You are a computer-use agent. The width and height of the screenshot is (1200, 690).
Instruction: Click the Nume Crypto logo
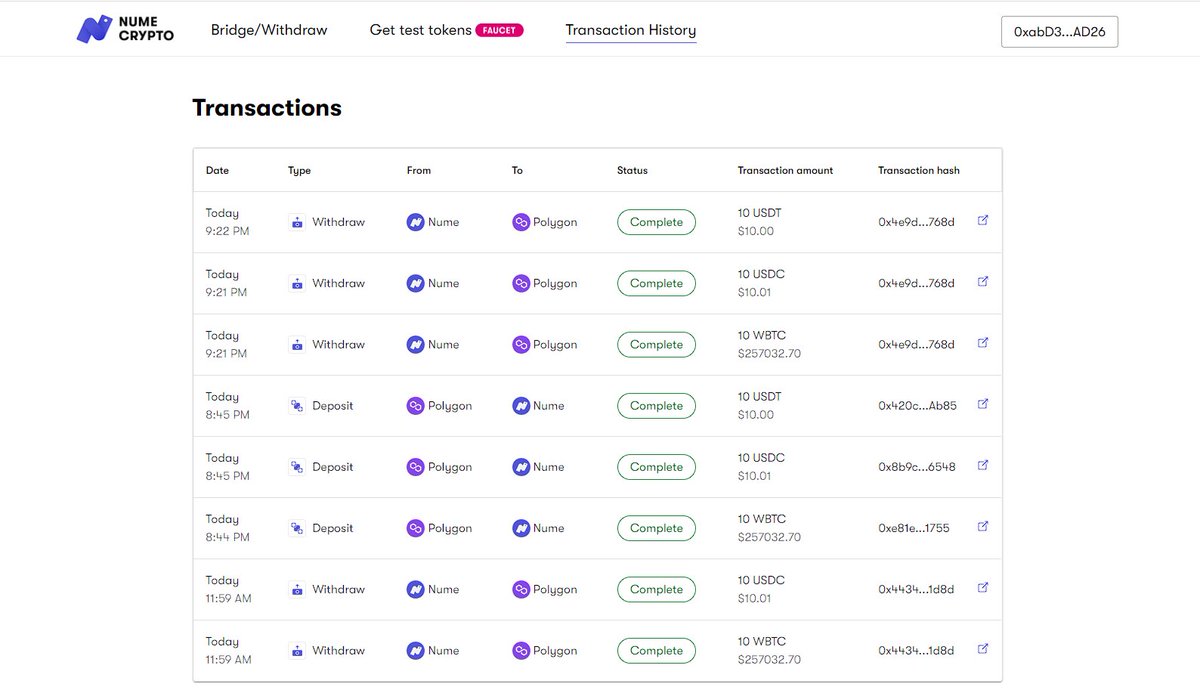125,29
